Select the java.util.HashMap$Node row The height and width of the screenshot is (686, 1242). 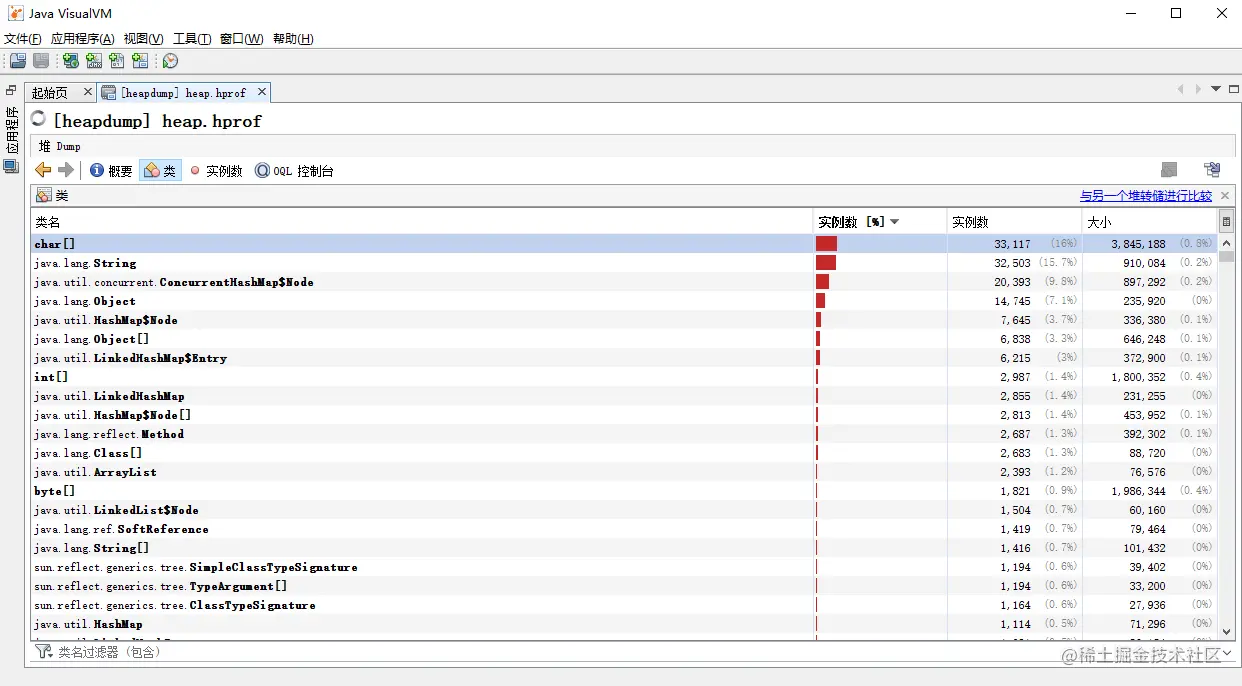(x=625, y=320)
